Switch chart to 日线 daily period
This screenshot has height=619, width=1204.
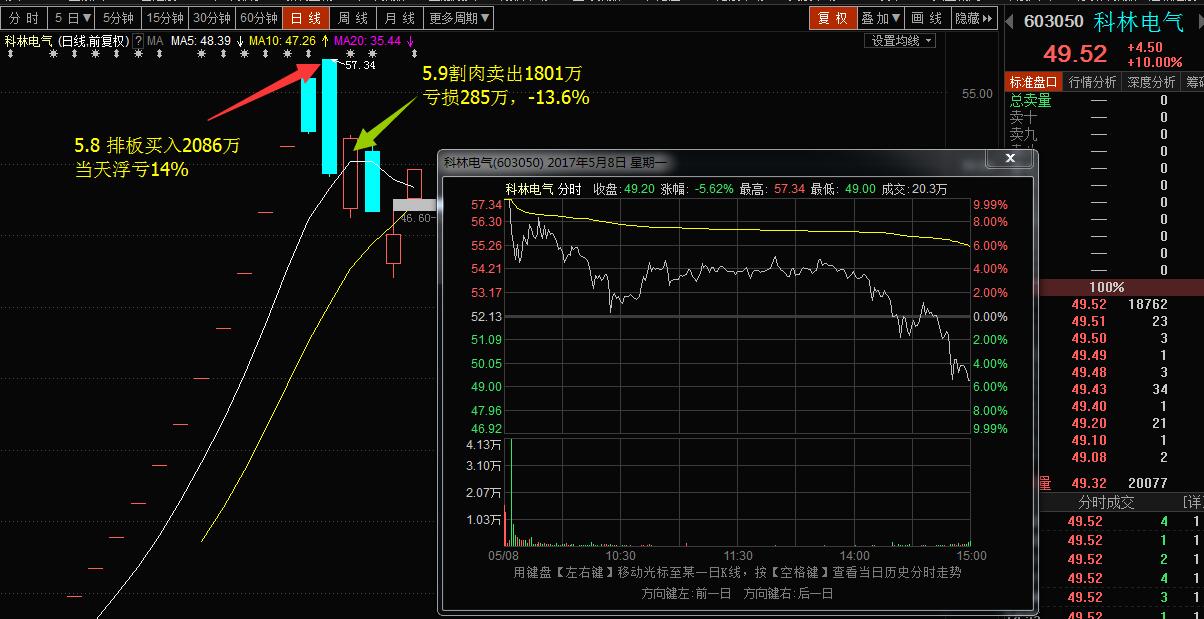[x=307, y=18]
